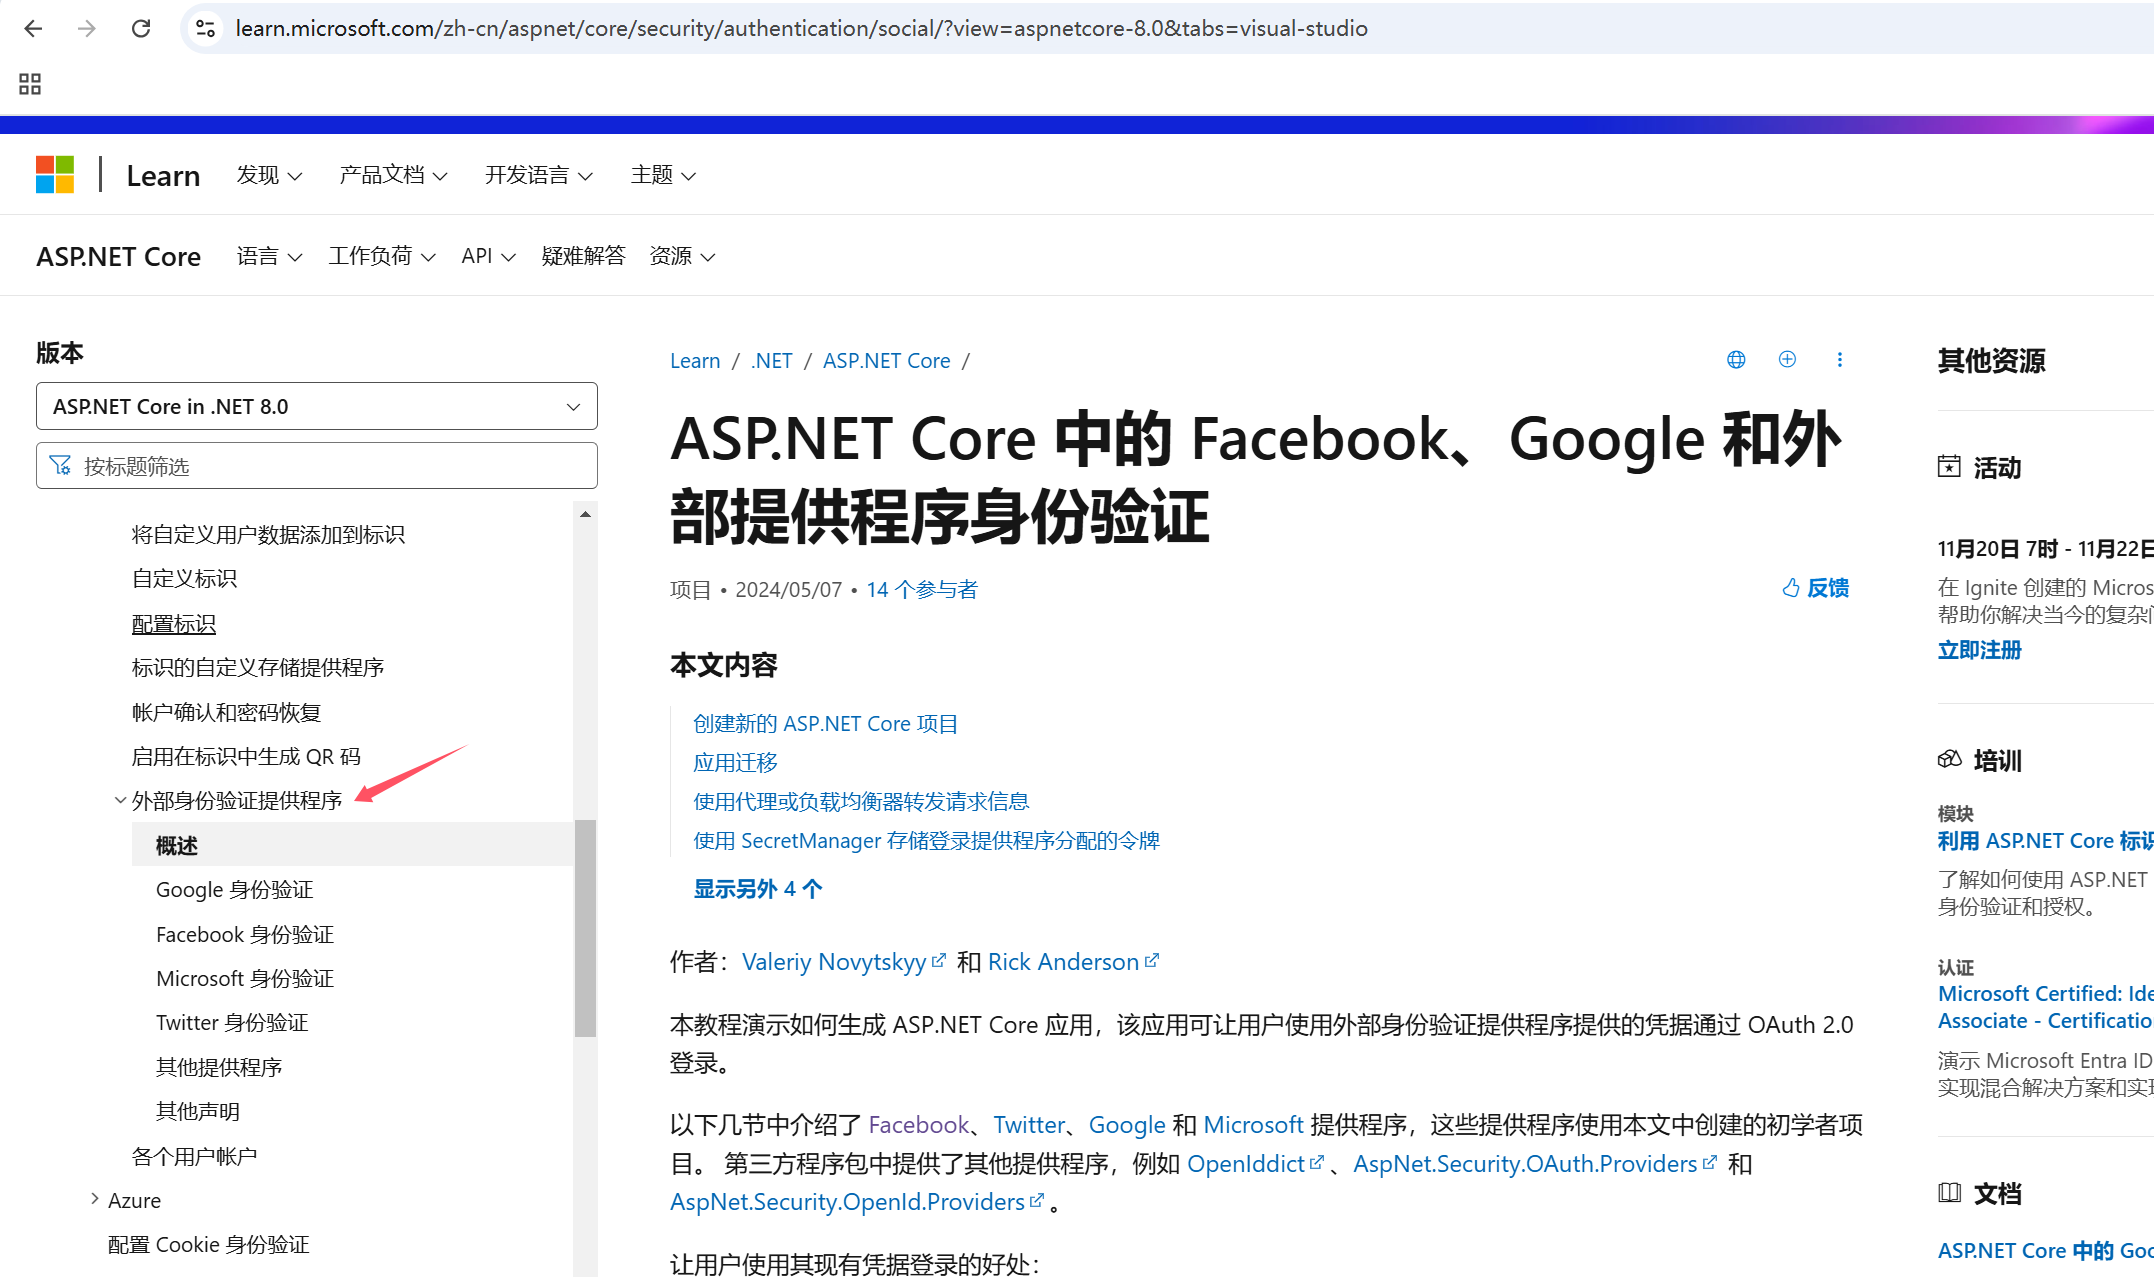The width and height of the screenshot is (2154, 1277).
Task: Jump to 使用代理或负载均衡器转发请求信息 section
Action: 861,802
